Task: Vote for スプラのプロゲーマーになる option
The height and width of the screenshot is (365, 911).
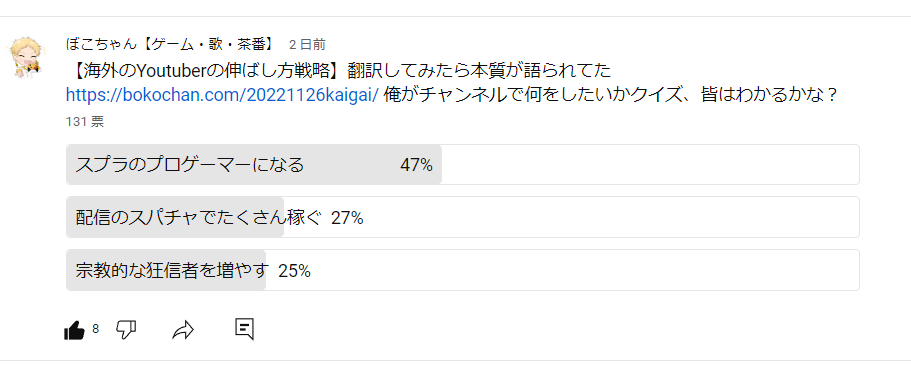Action: pos(462,165)
